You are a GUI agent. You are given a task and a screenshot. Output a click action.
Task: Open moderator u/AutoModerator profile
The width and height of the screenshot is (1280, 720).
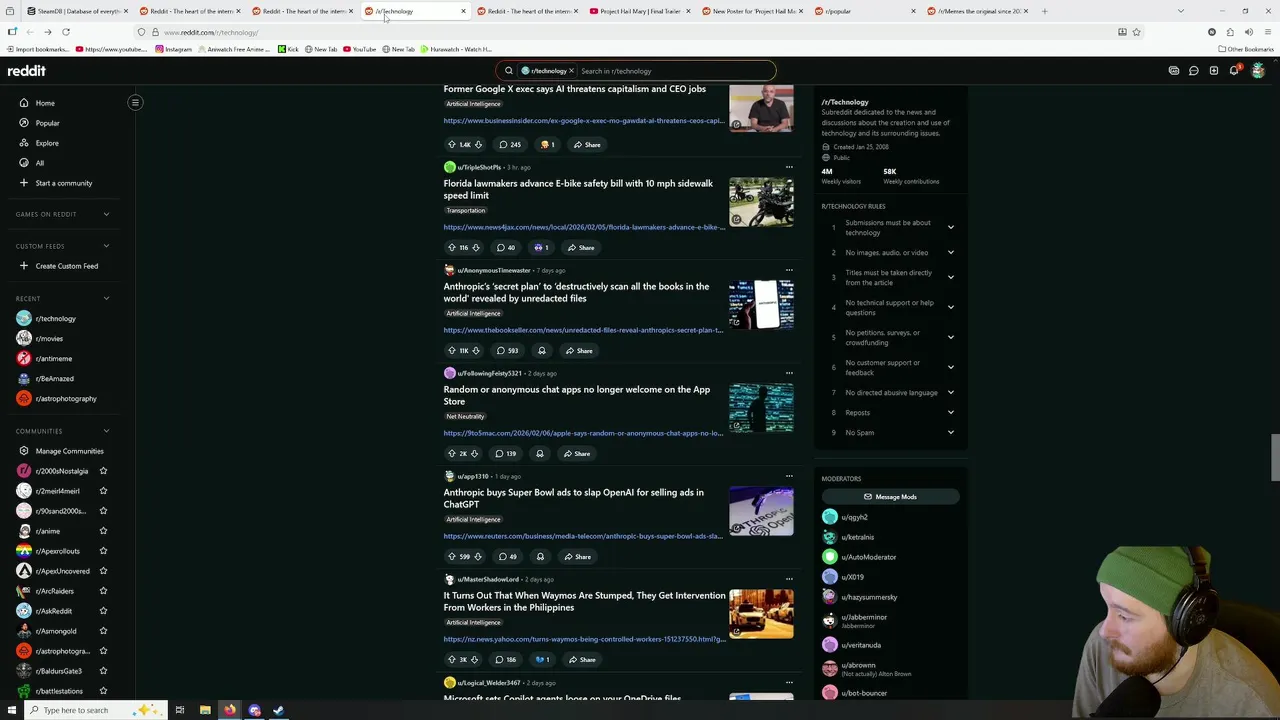868,557
